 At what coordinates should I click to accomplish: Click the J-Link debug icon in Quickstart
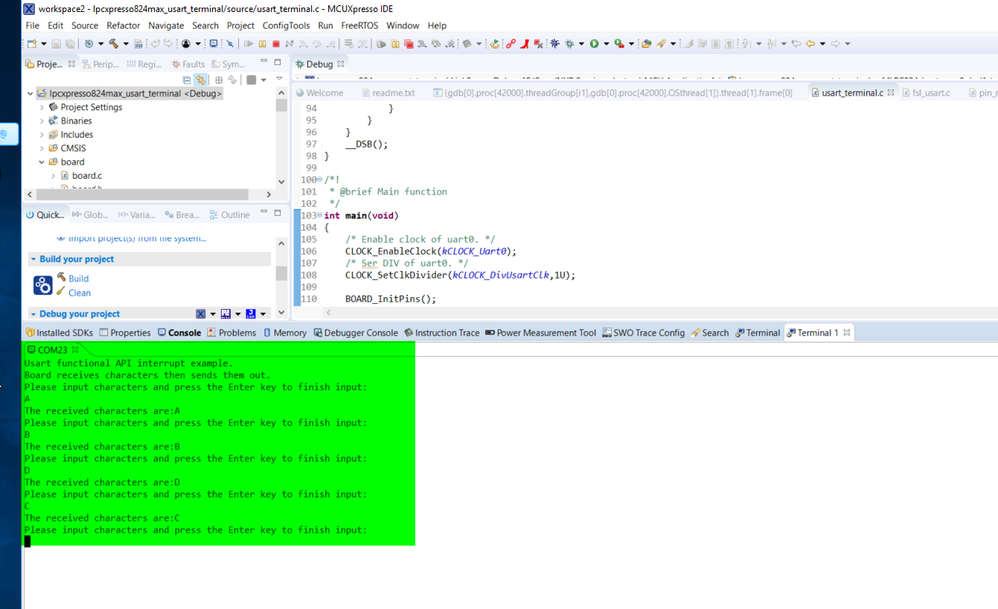(250, 314)
